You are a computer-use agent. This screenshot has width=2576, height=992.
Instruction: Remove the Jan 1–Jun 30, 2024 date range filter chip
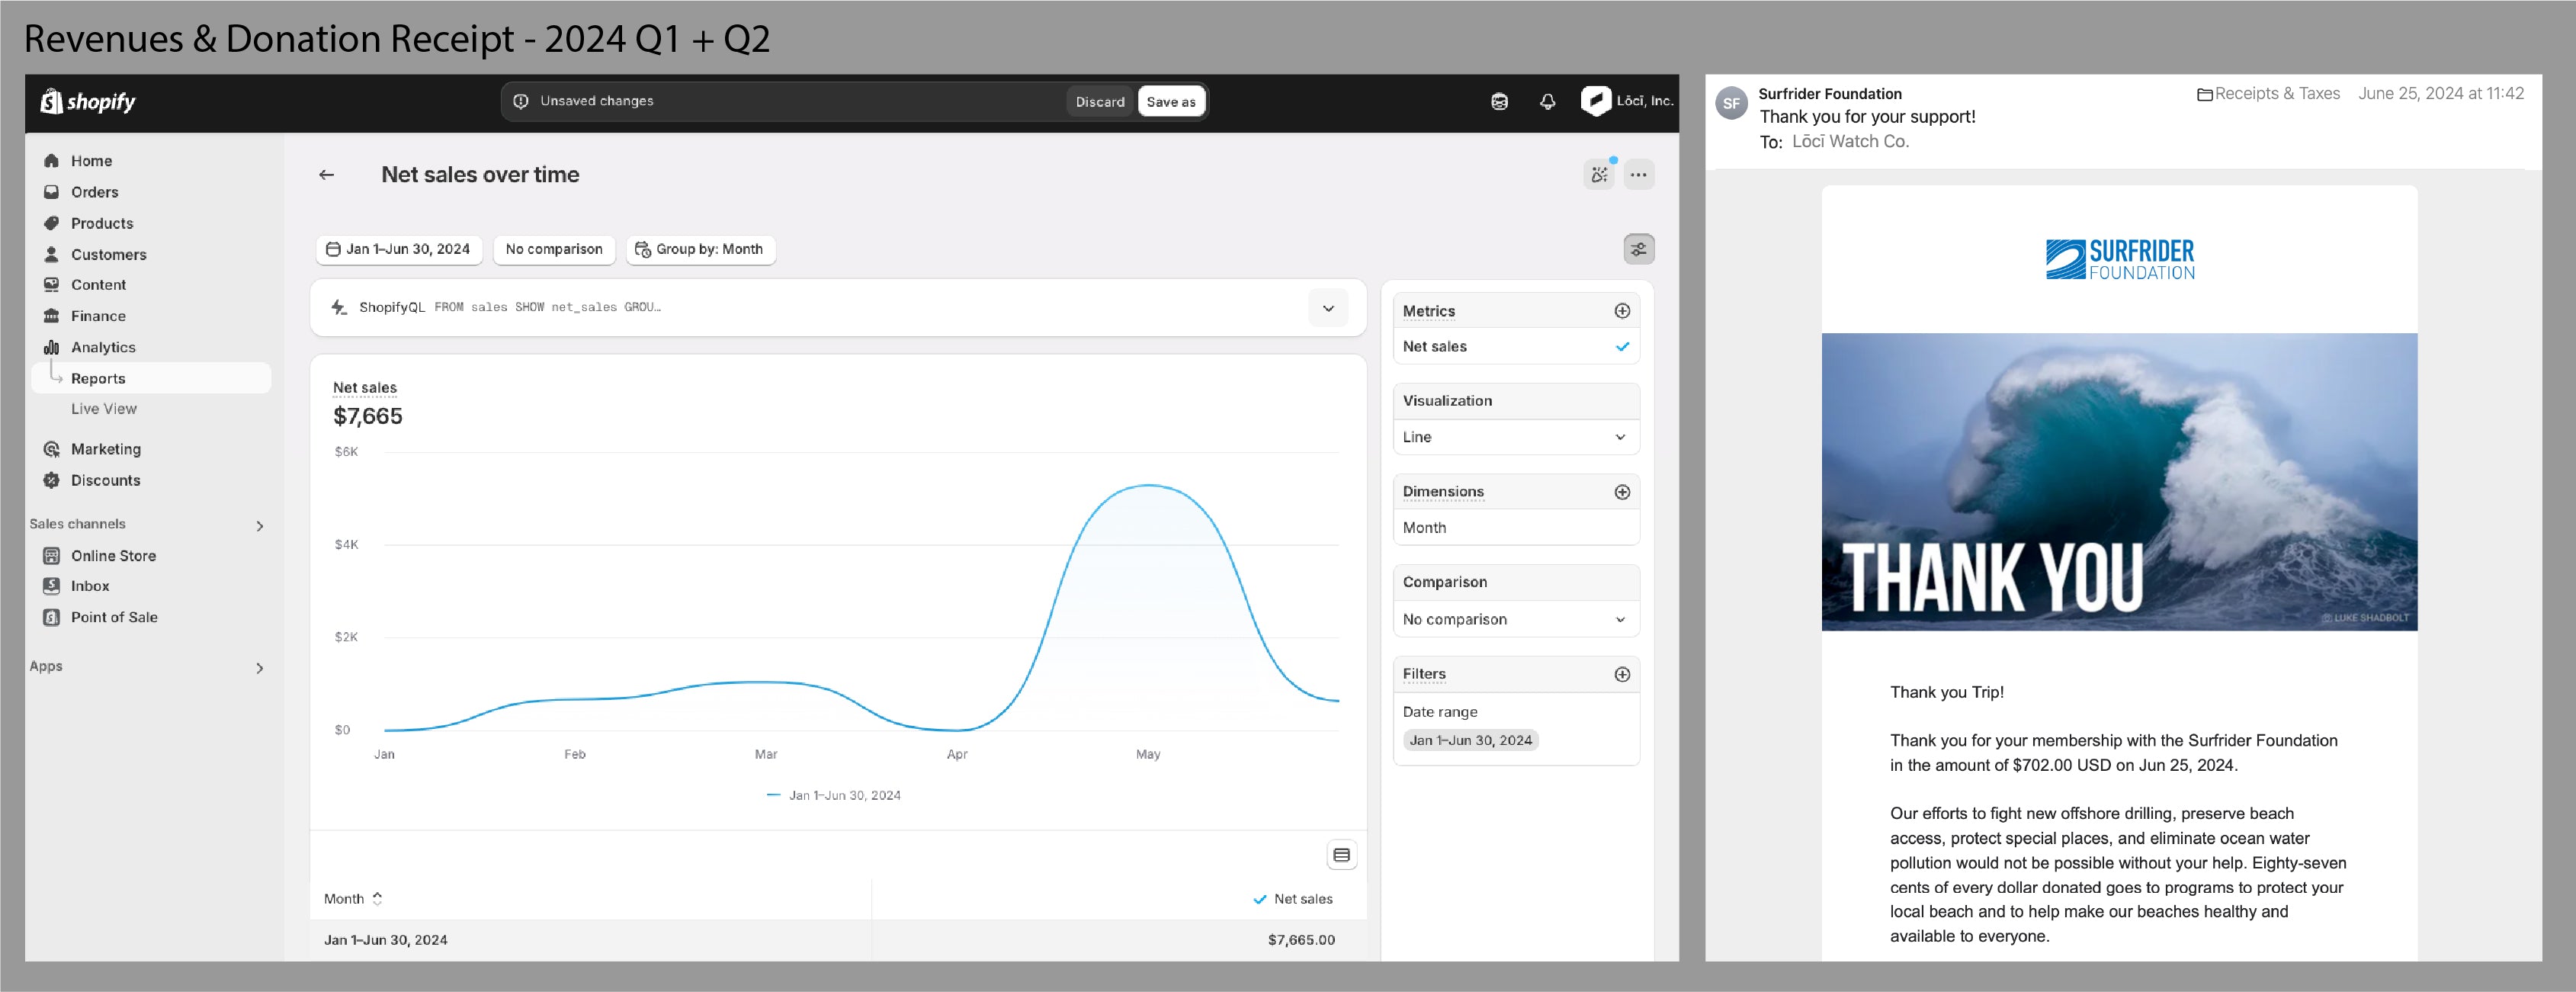click(x=1470, y=740)
